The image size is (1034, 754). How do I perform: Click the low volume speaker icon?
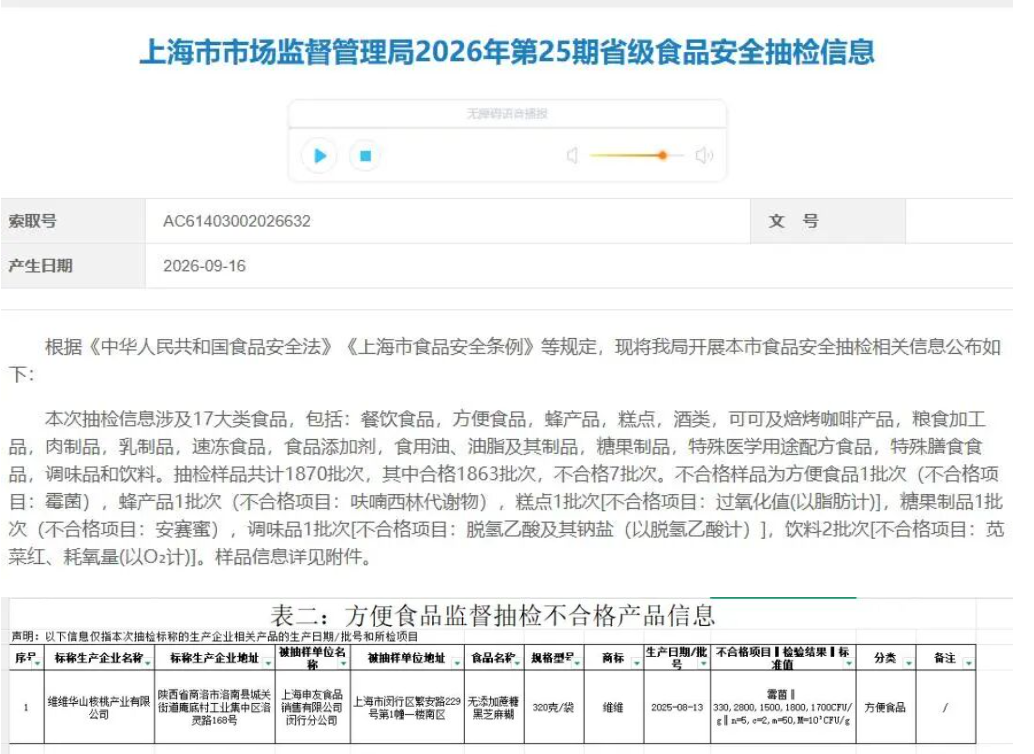pos(572,156)
